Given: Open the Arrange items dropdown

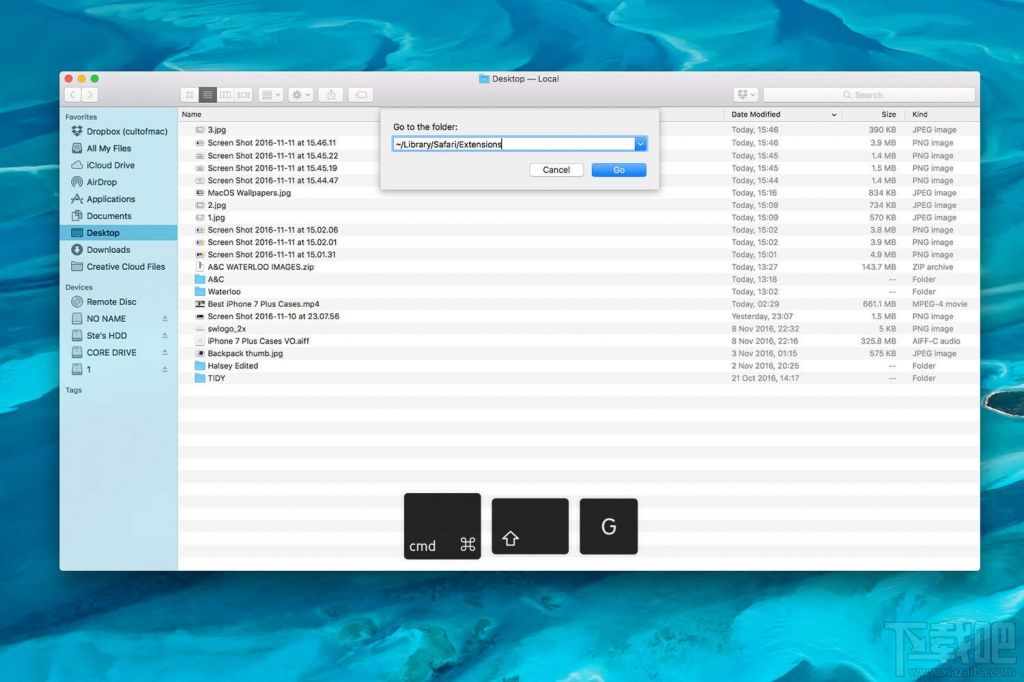Looking at the screenshot, I should 270,95.
